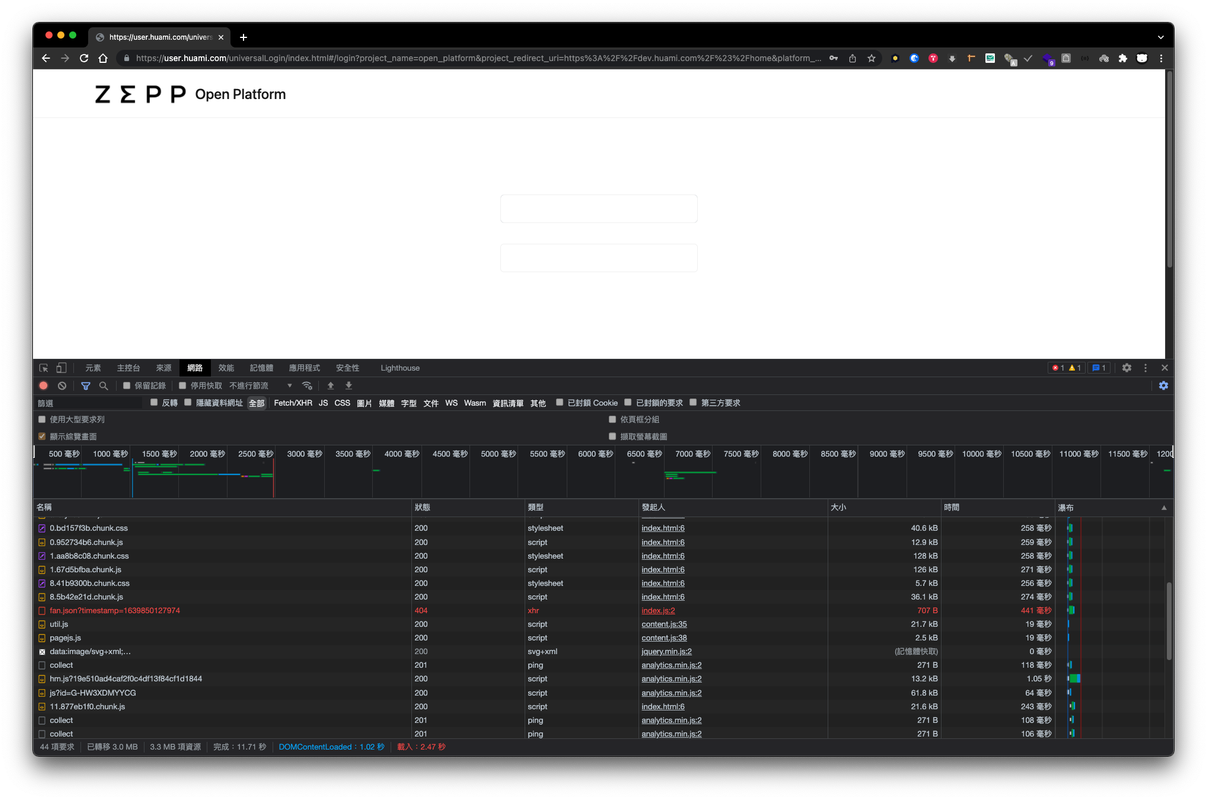This screenshot has width=1207, height=800.
Task: Toggle the blue filter funnel icon
Action: click(x=85, y=386)
